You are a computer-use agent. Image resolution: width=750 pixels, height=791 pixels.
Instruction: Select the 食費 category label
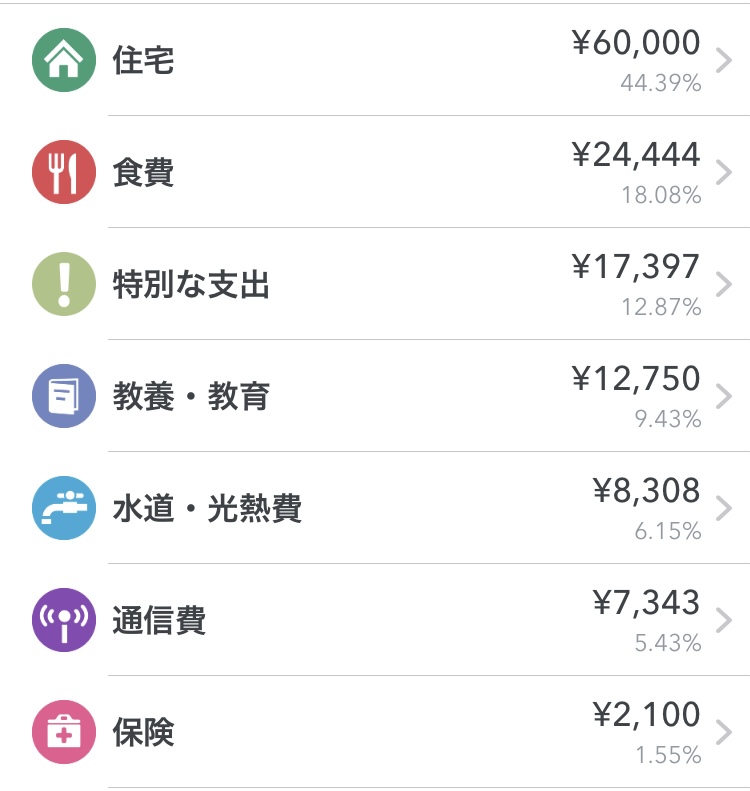pos(143,172)
